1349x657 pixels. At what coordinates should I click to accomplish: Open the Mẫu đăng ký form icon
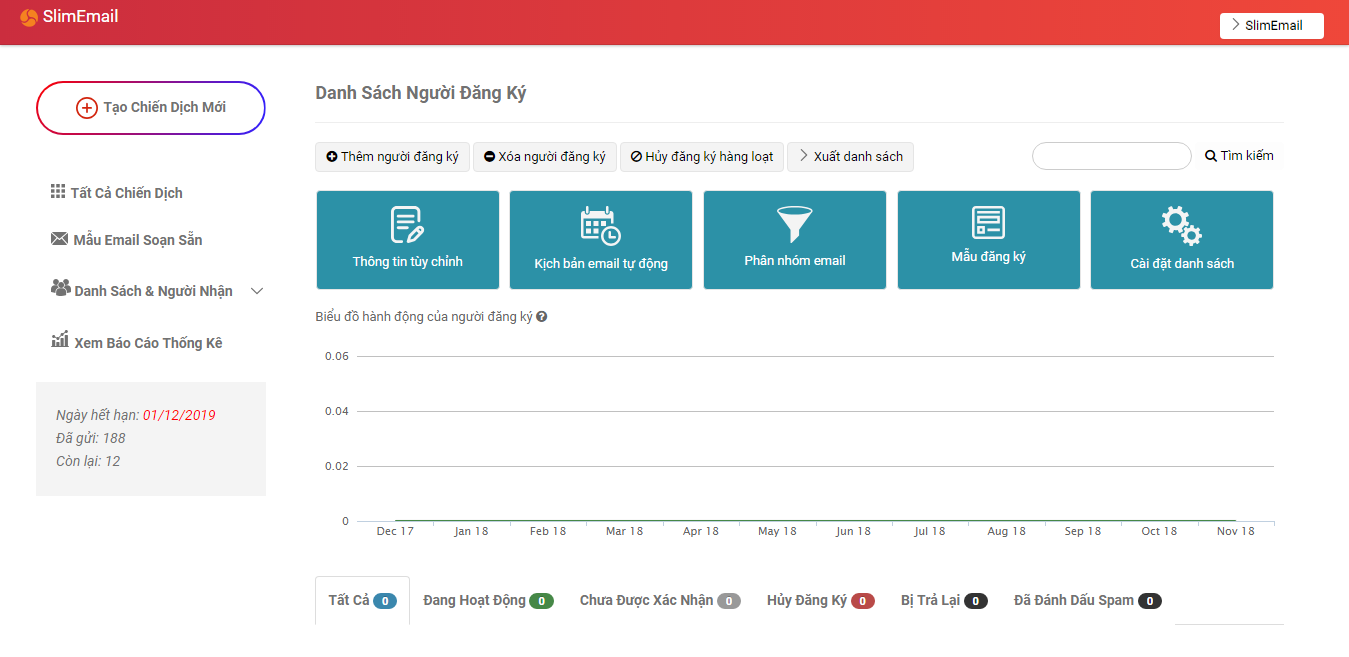[x=988, y=222]
